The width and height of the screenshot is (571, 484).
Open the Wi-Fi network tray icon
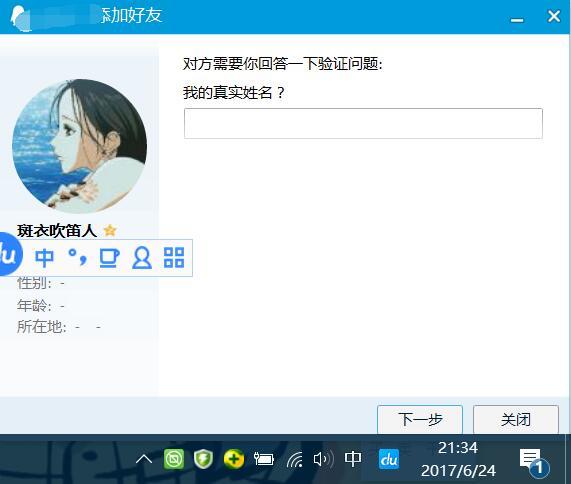294,459
